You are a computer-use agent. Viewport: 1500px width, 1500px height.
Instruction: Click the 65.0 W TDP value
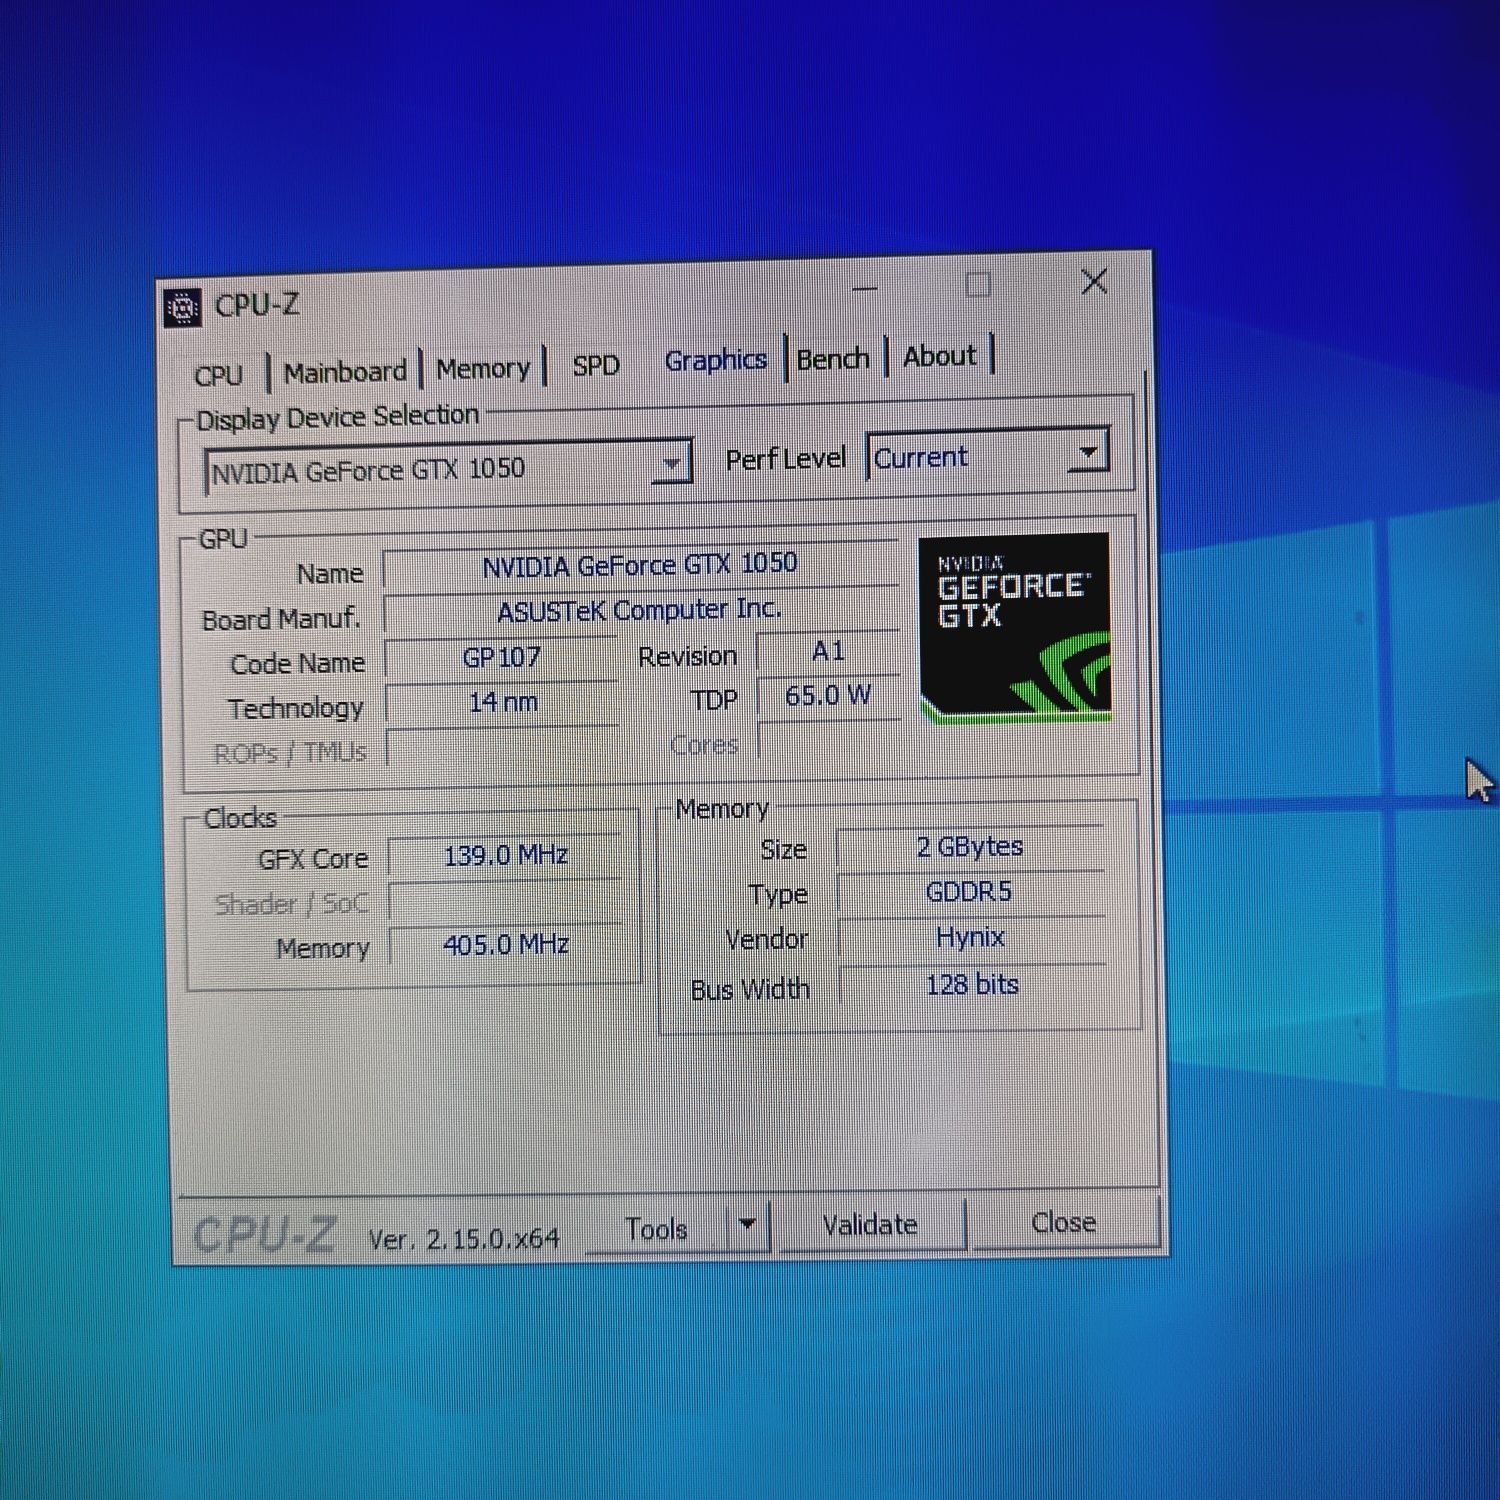pos(828,695)
